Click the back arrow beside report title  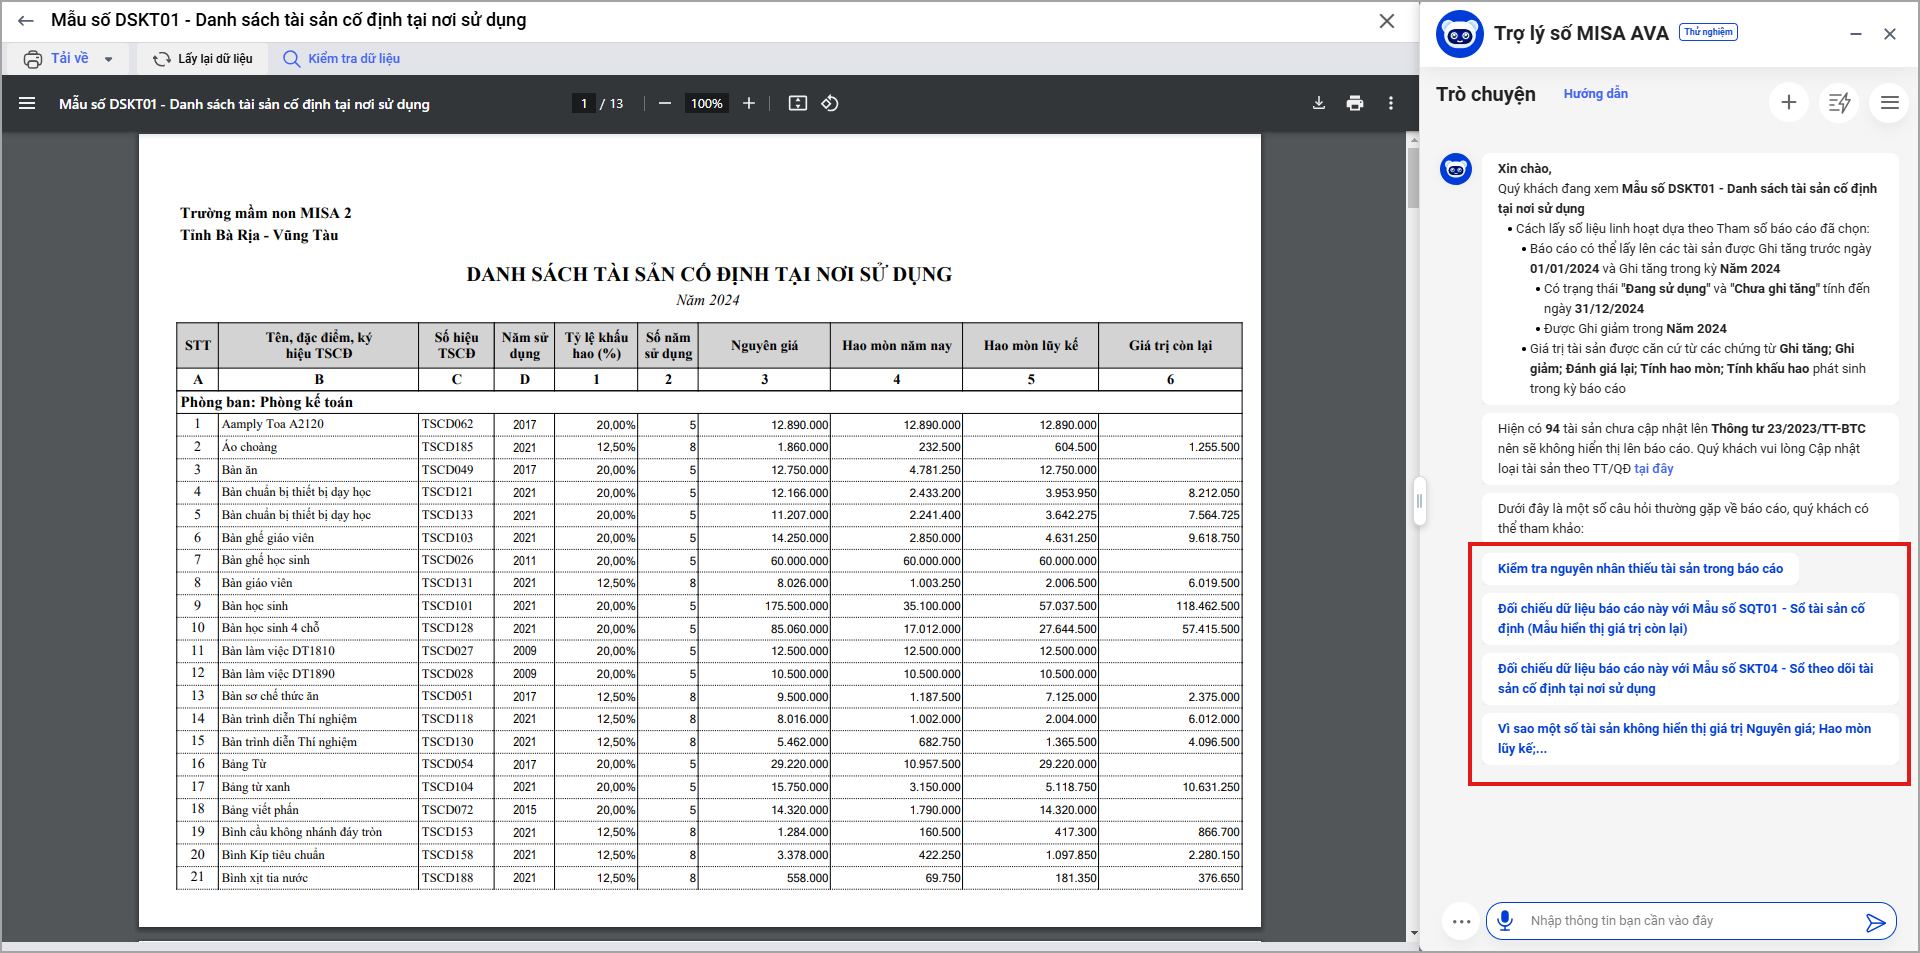26,21
